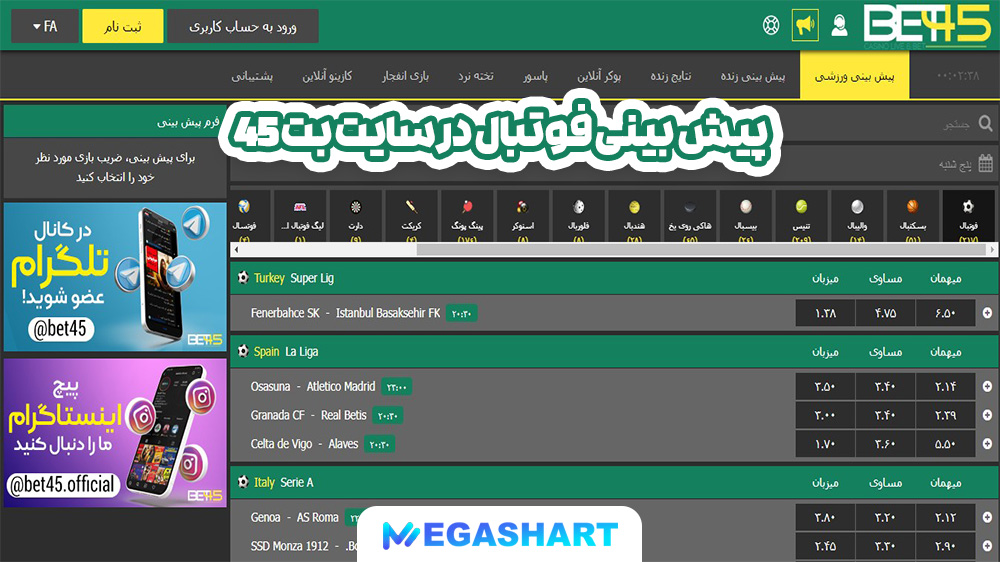Collapse the Spain La Liga league header
1000x562 pixels.
pyautogui.click(x=615, y=351)
